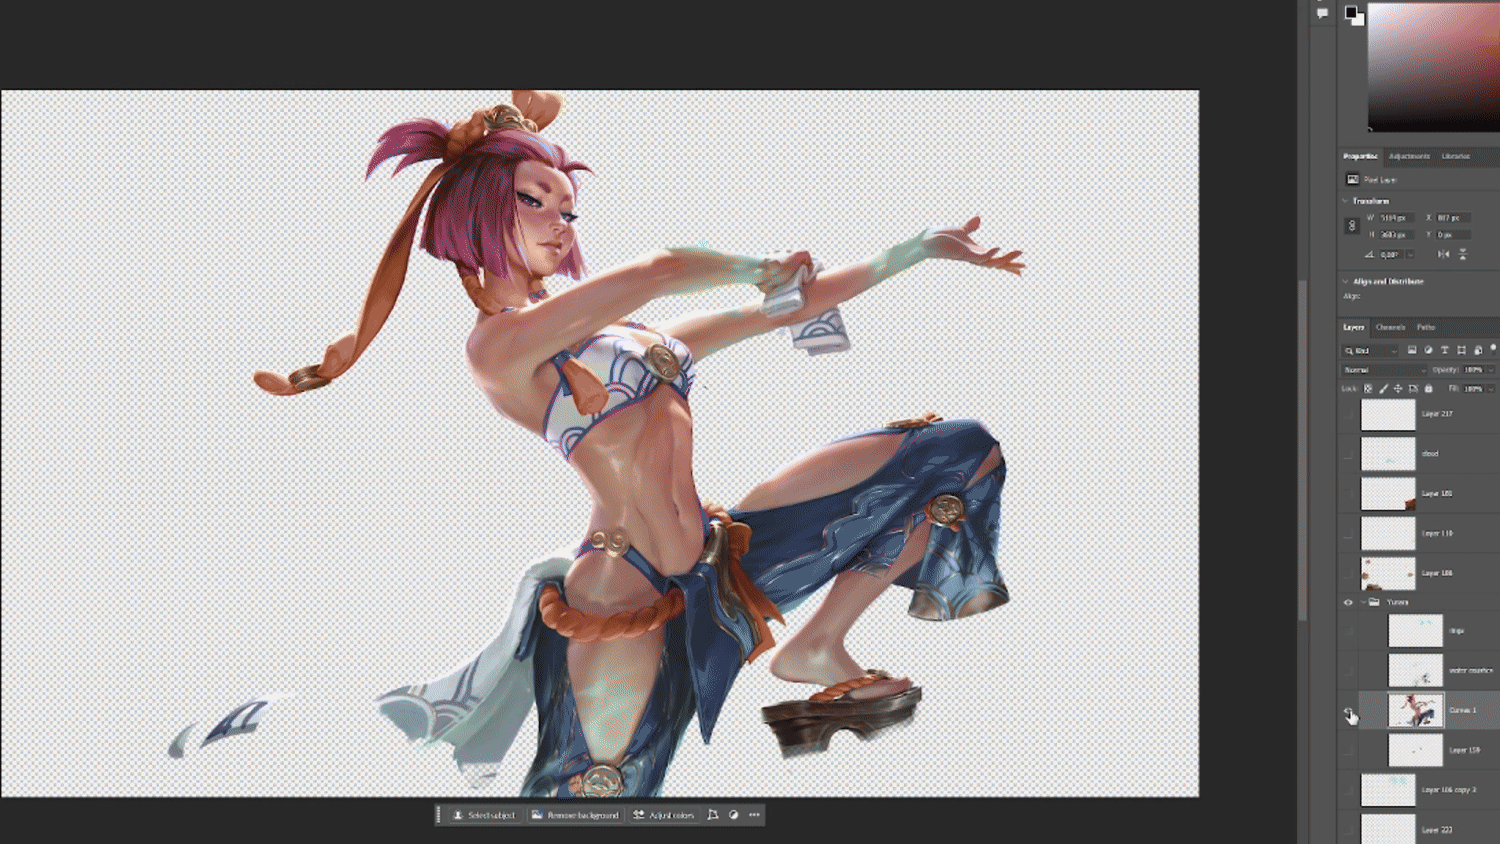Click the Select subject button
The width and height of the screenshot is (1500, 844).
(484, 815)
